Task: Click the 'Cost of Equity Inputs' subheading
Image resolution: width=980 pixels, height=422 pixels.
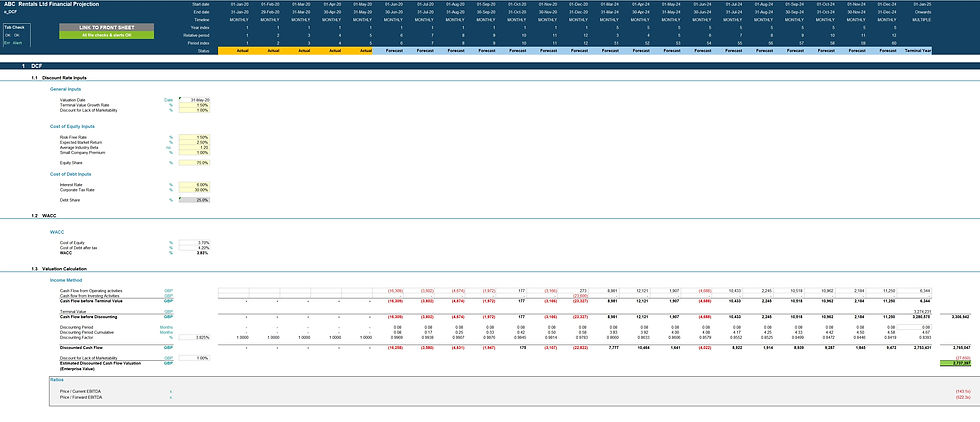Action: [72, 126]
